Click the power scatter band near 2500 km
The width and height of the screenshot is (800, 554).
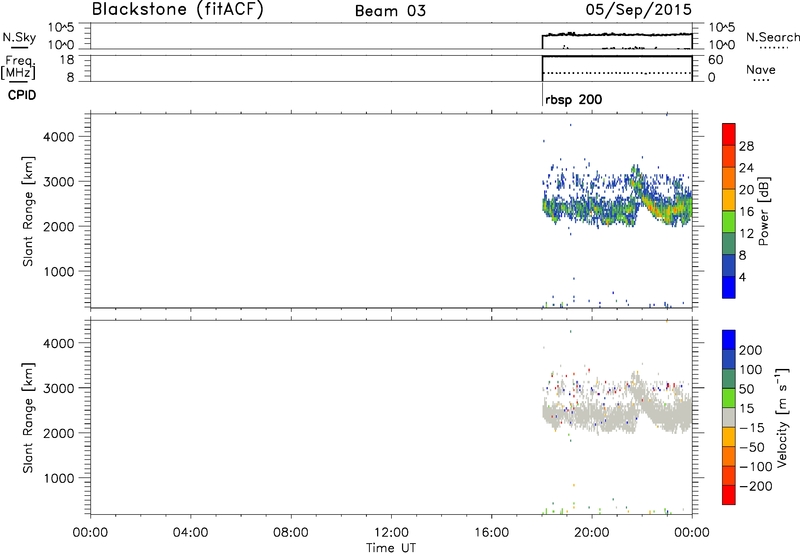click(617, 208)
